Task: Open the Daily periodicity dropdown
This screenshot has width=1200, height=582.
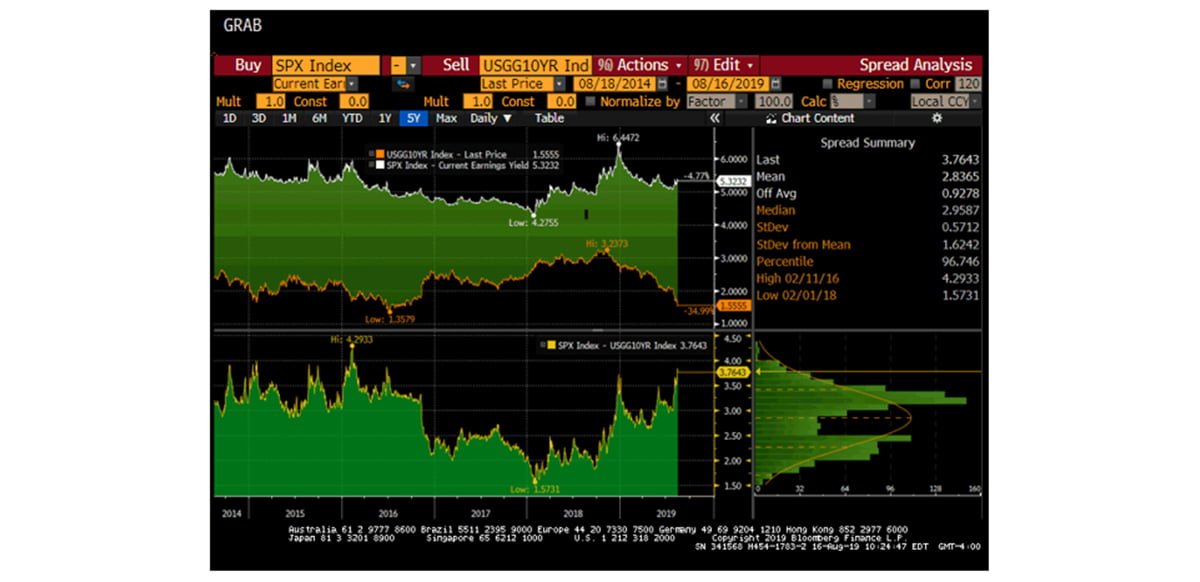Action: point(491,118)
